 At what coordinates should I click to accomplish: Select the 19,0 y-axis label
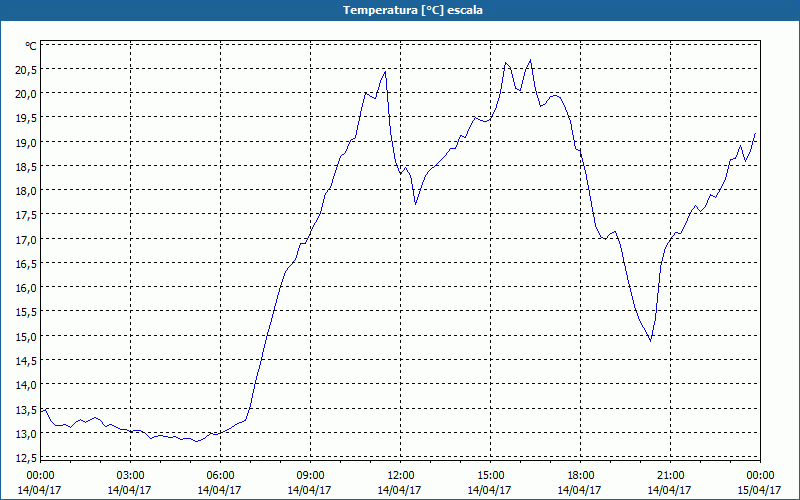(26, 143)
